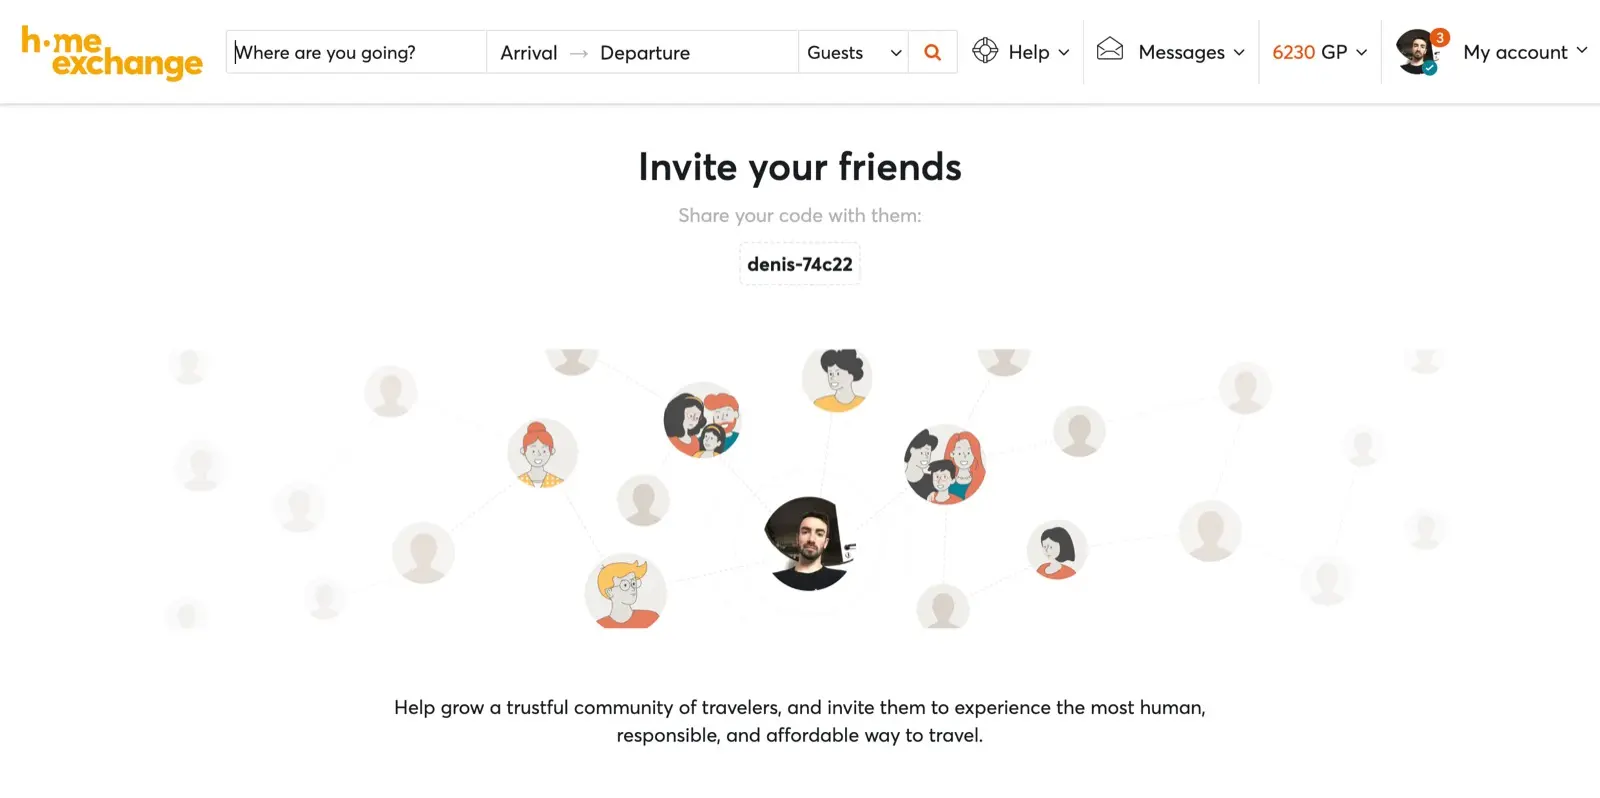Click the family avatar with red-haired mother
The image size is (1600, 798).
(945, 464)
